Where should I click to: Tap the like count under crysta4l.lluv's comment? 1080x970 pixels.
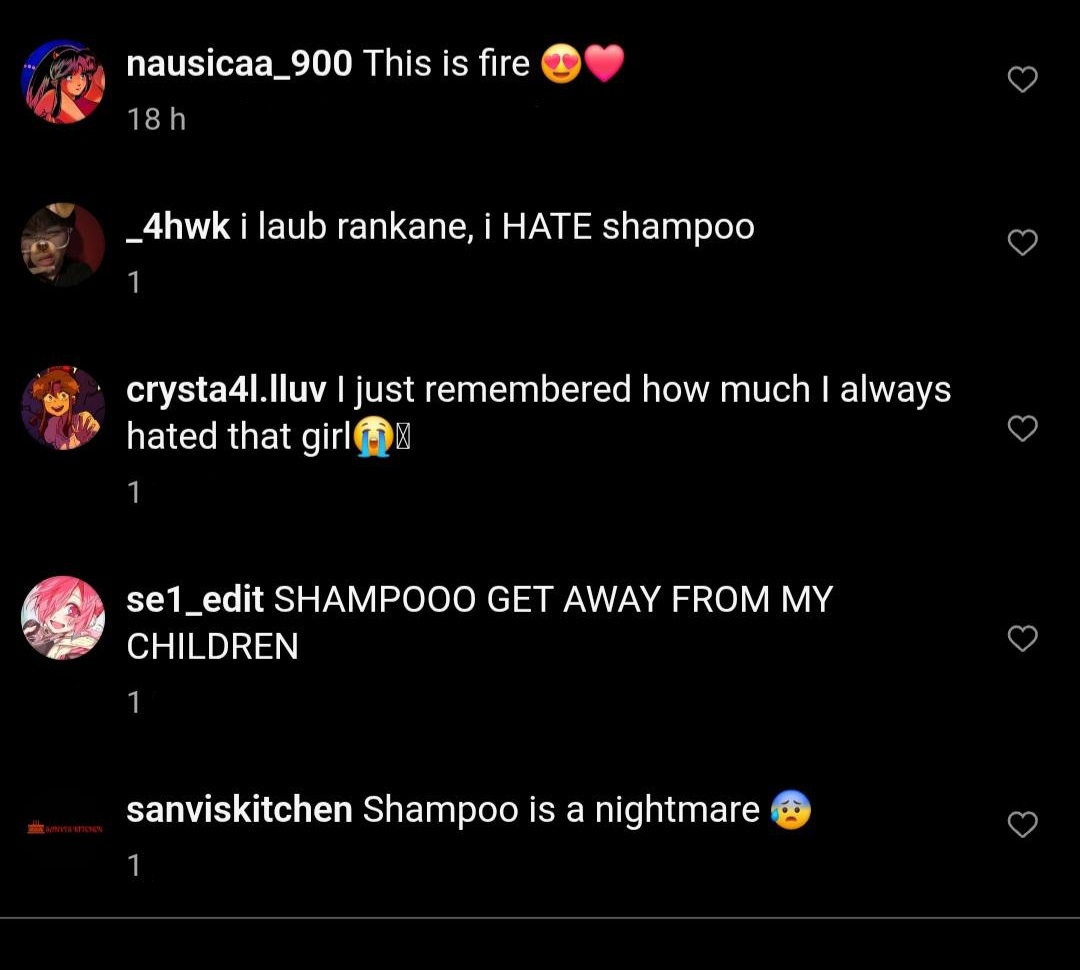[134, 493]
